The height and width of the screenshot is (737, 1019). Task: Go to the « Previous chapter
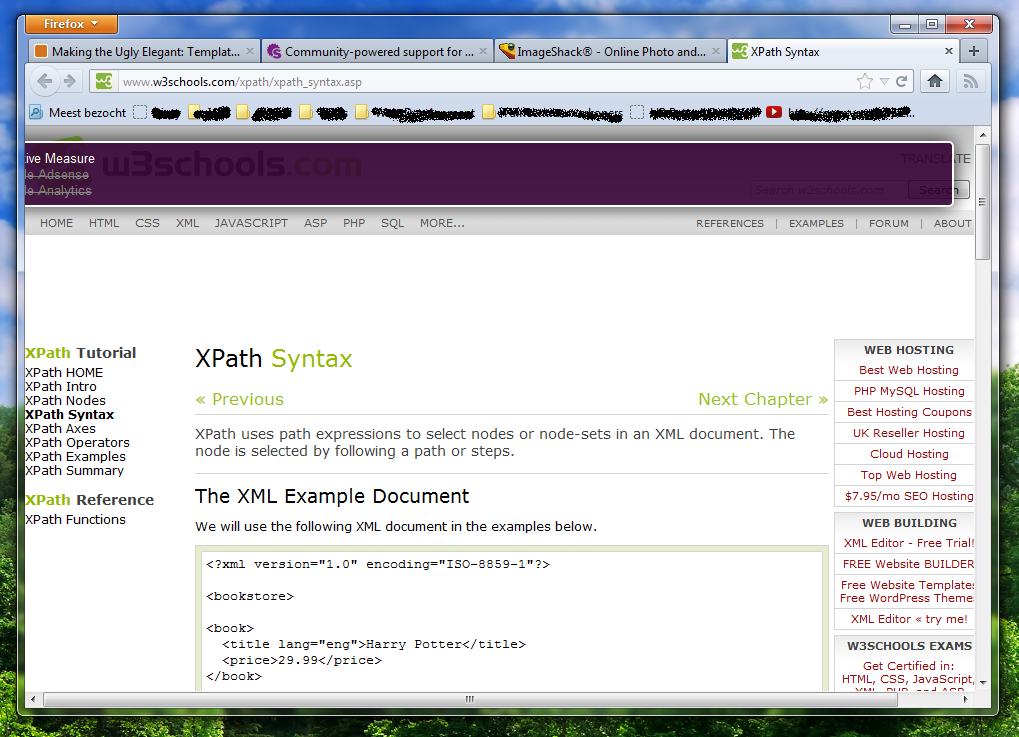(240, 399)
